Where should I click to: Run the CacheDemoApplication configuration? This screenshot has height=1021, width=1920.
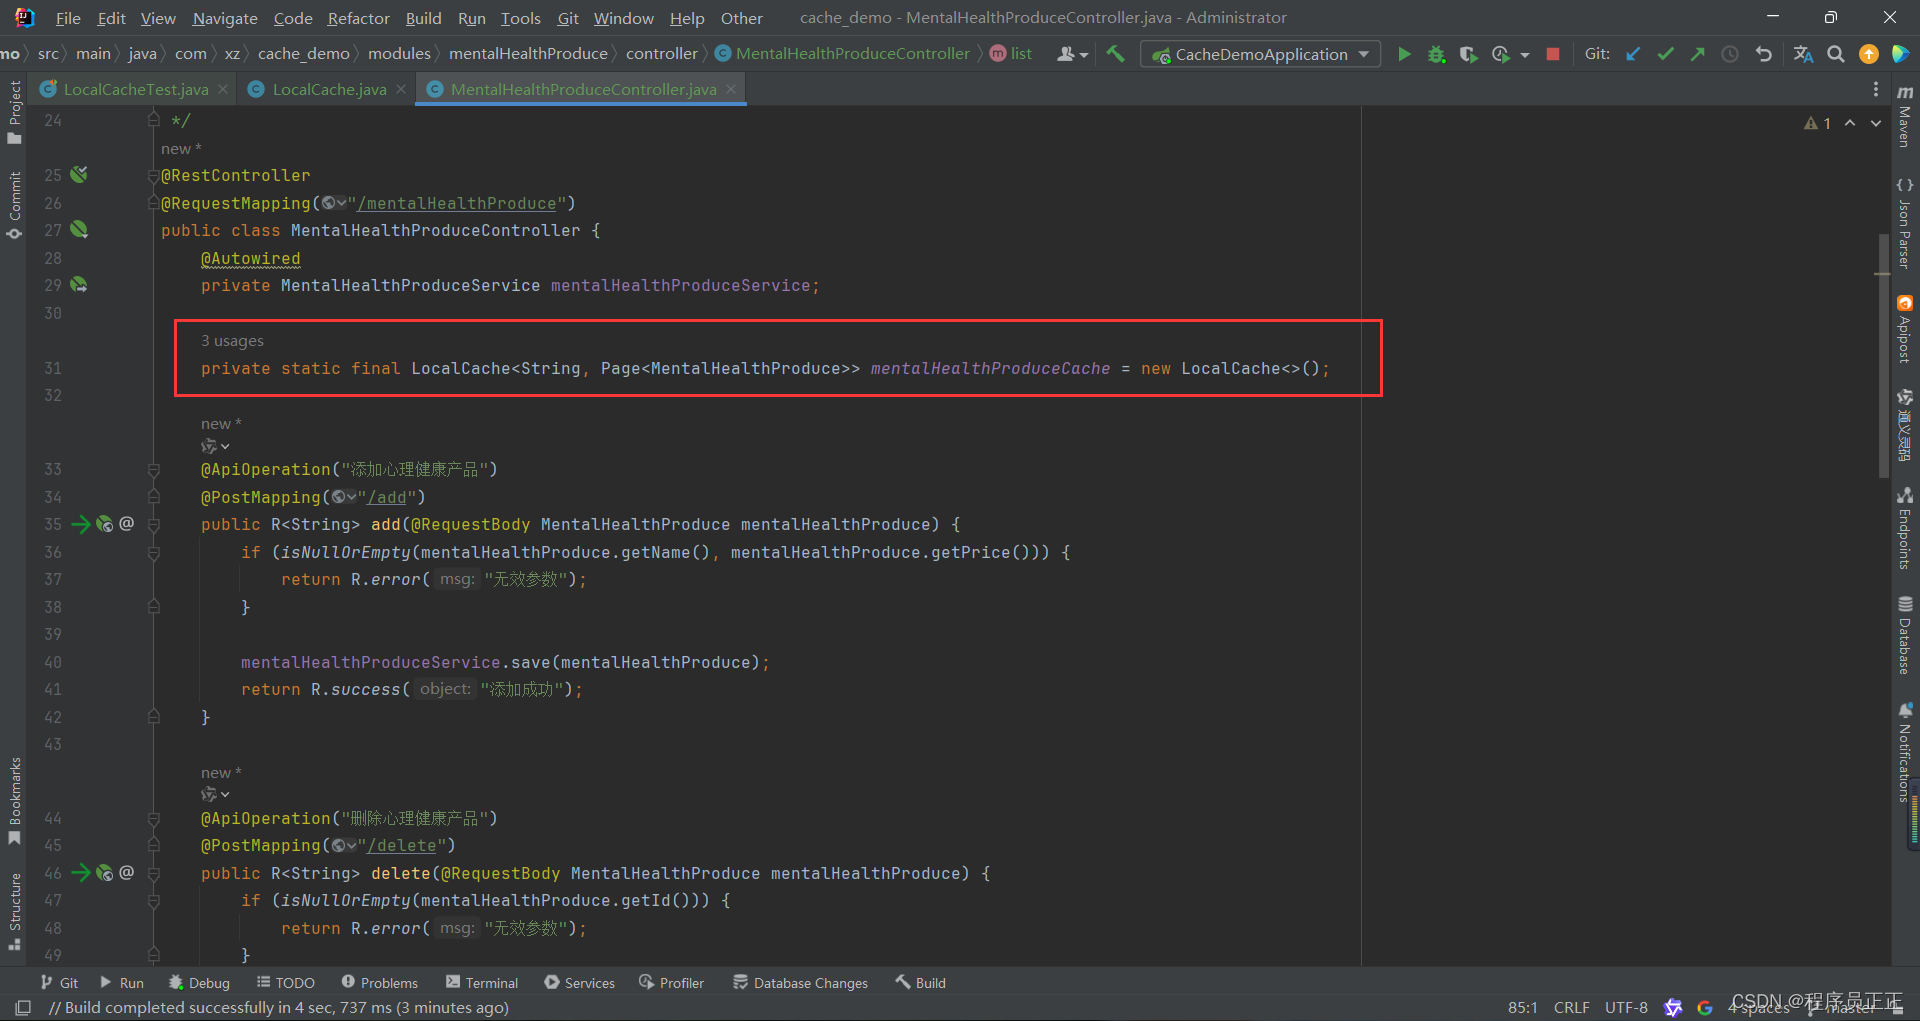[x=1404, y=54]
